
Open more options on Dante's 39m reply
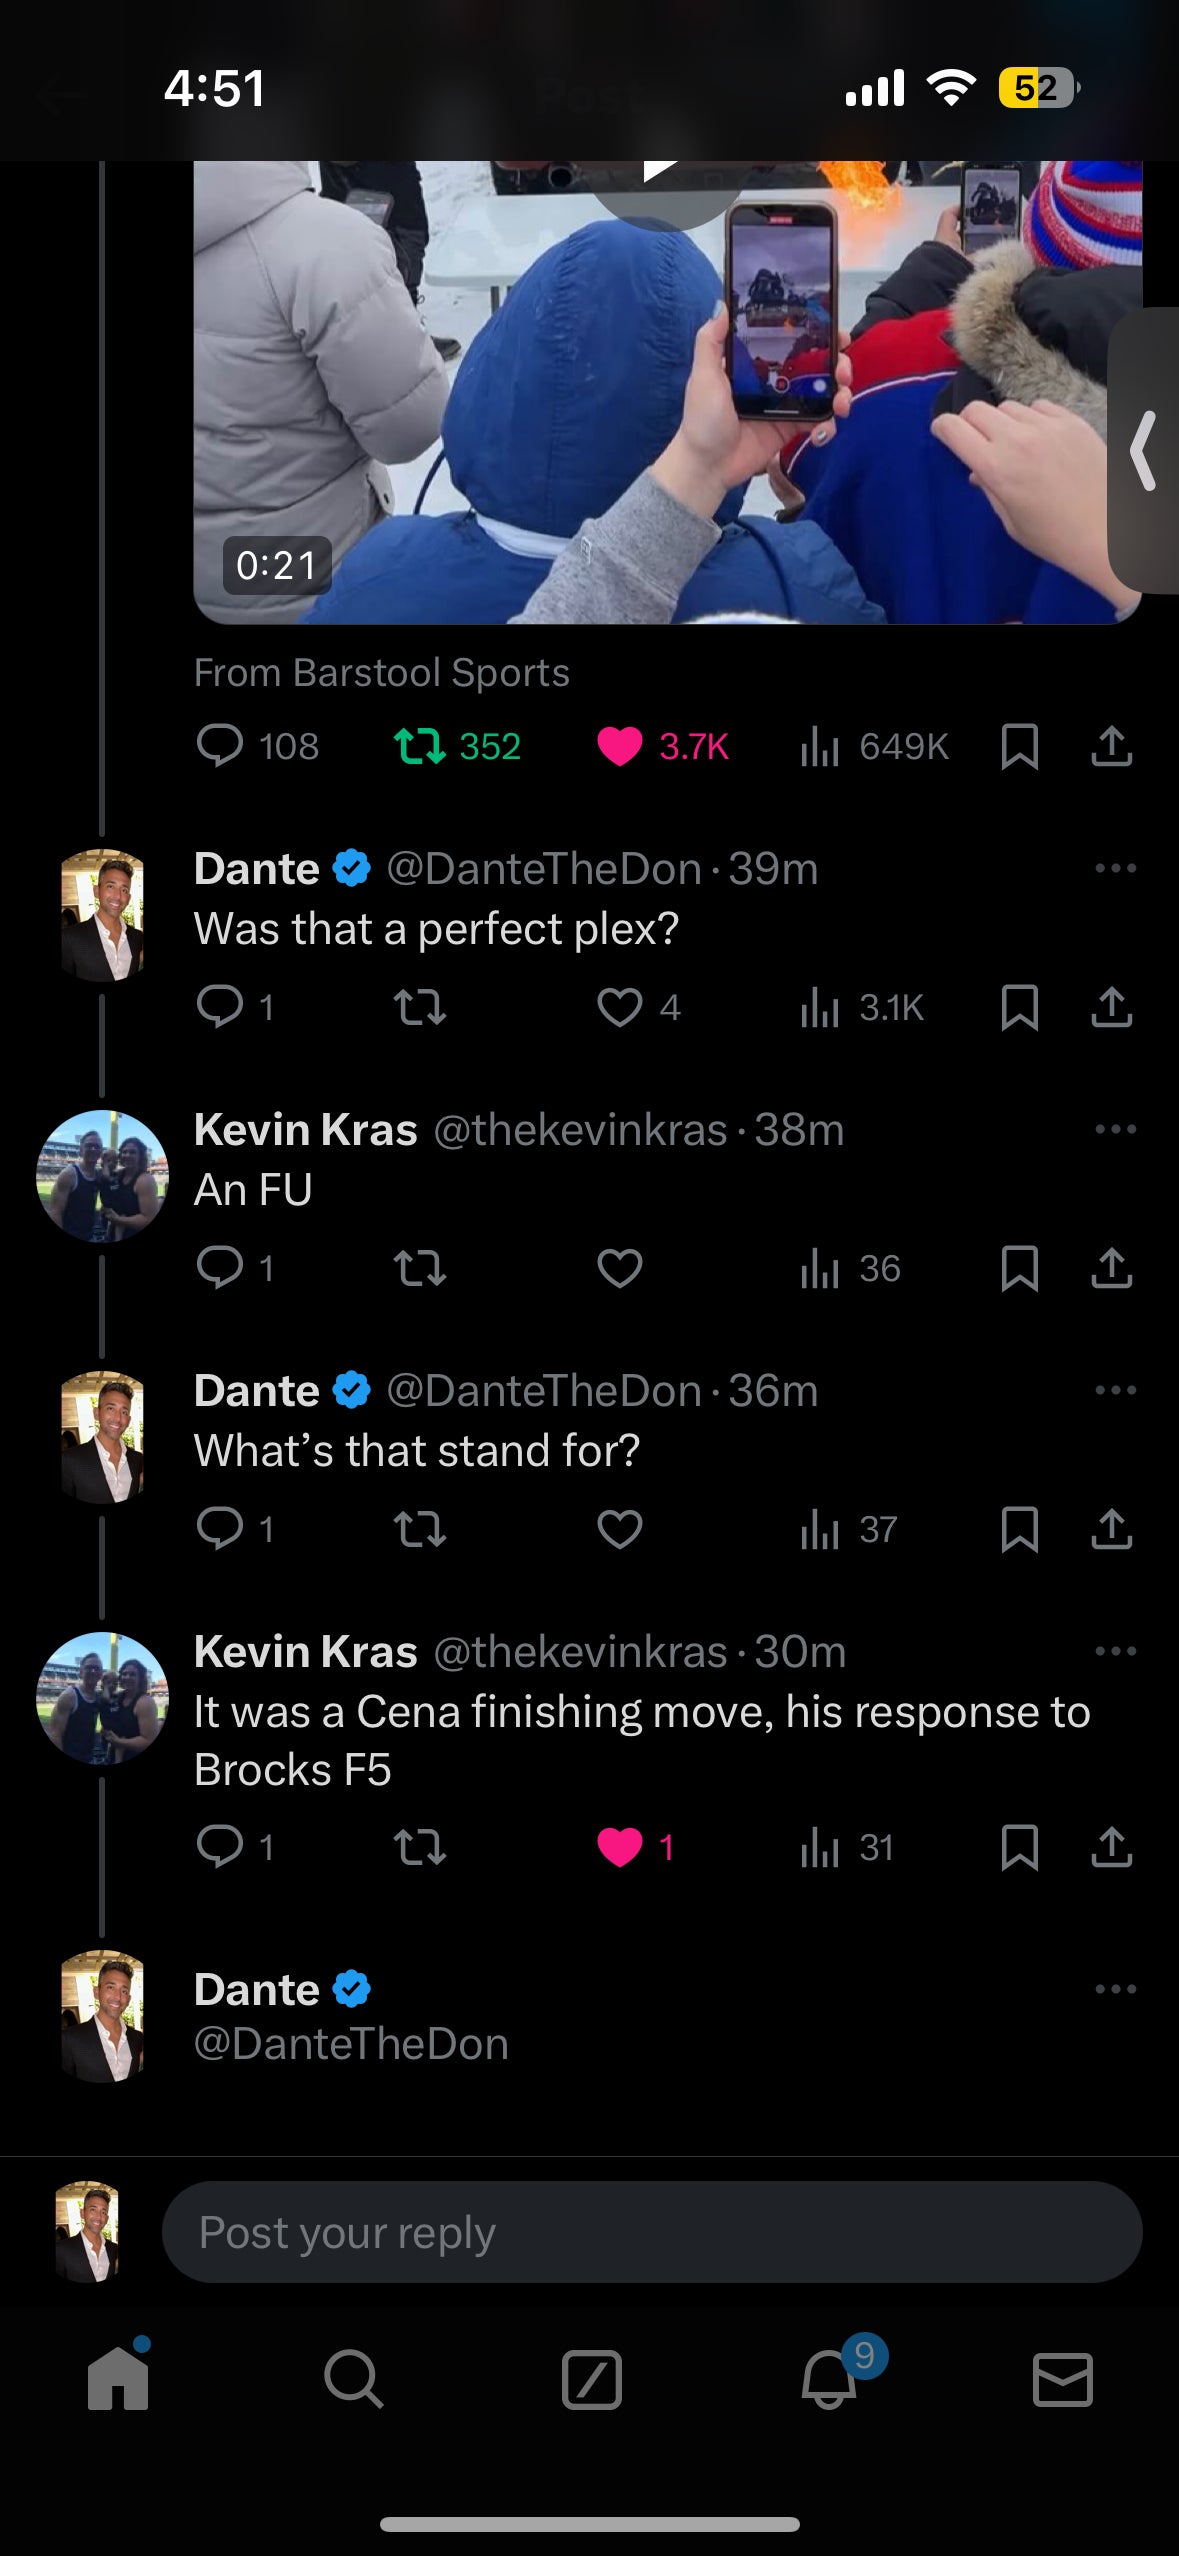point(1115,868)
